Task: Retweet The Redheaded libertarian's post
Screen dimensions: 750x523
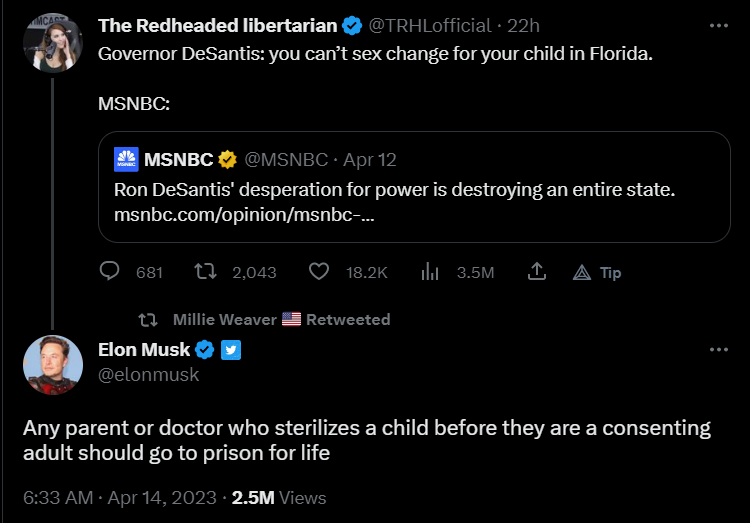Action: click(205, 271)
